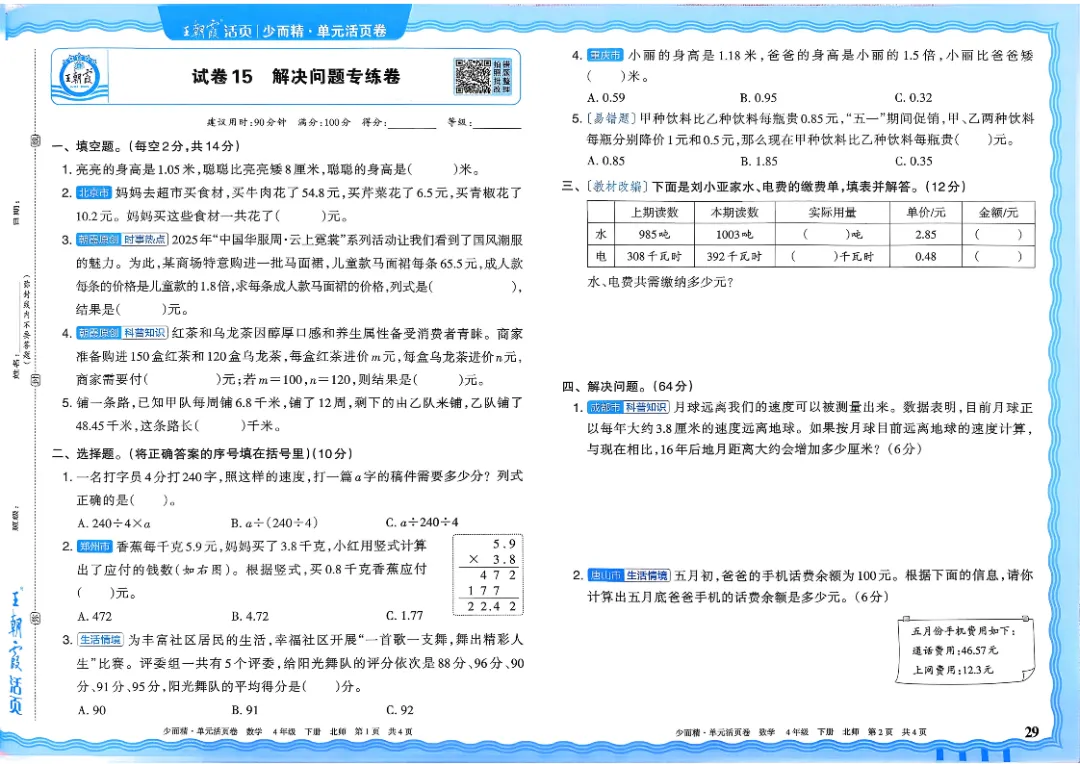Viewport: 1080px width, 764px height.
Task: Click the top banner 少而精·单元活页卷
Action: pyautogui.click(x=324, y=31)
